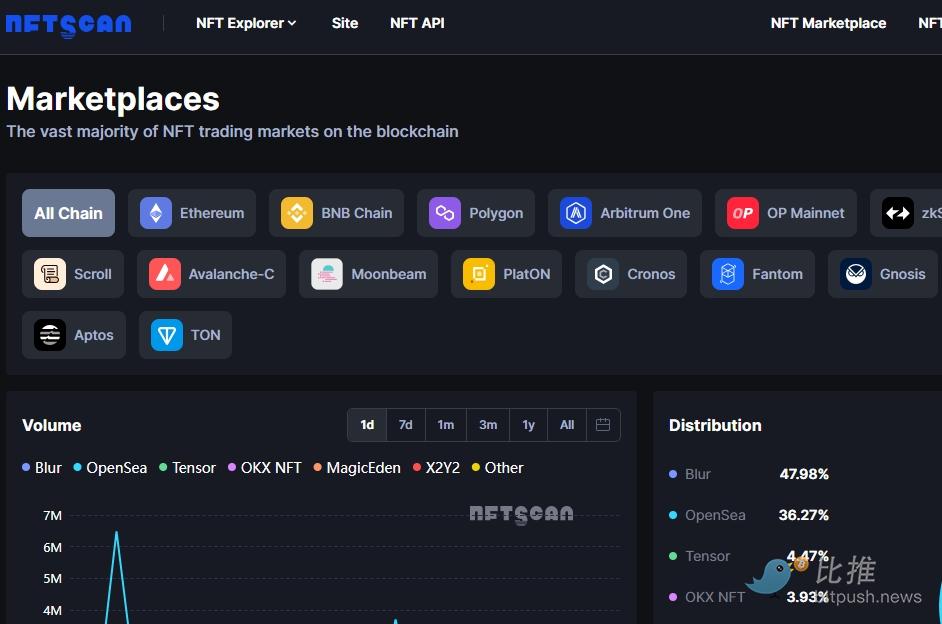Click the NFTScan logo in the header

pos(68,25)
